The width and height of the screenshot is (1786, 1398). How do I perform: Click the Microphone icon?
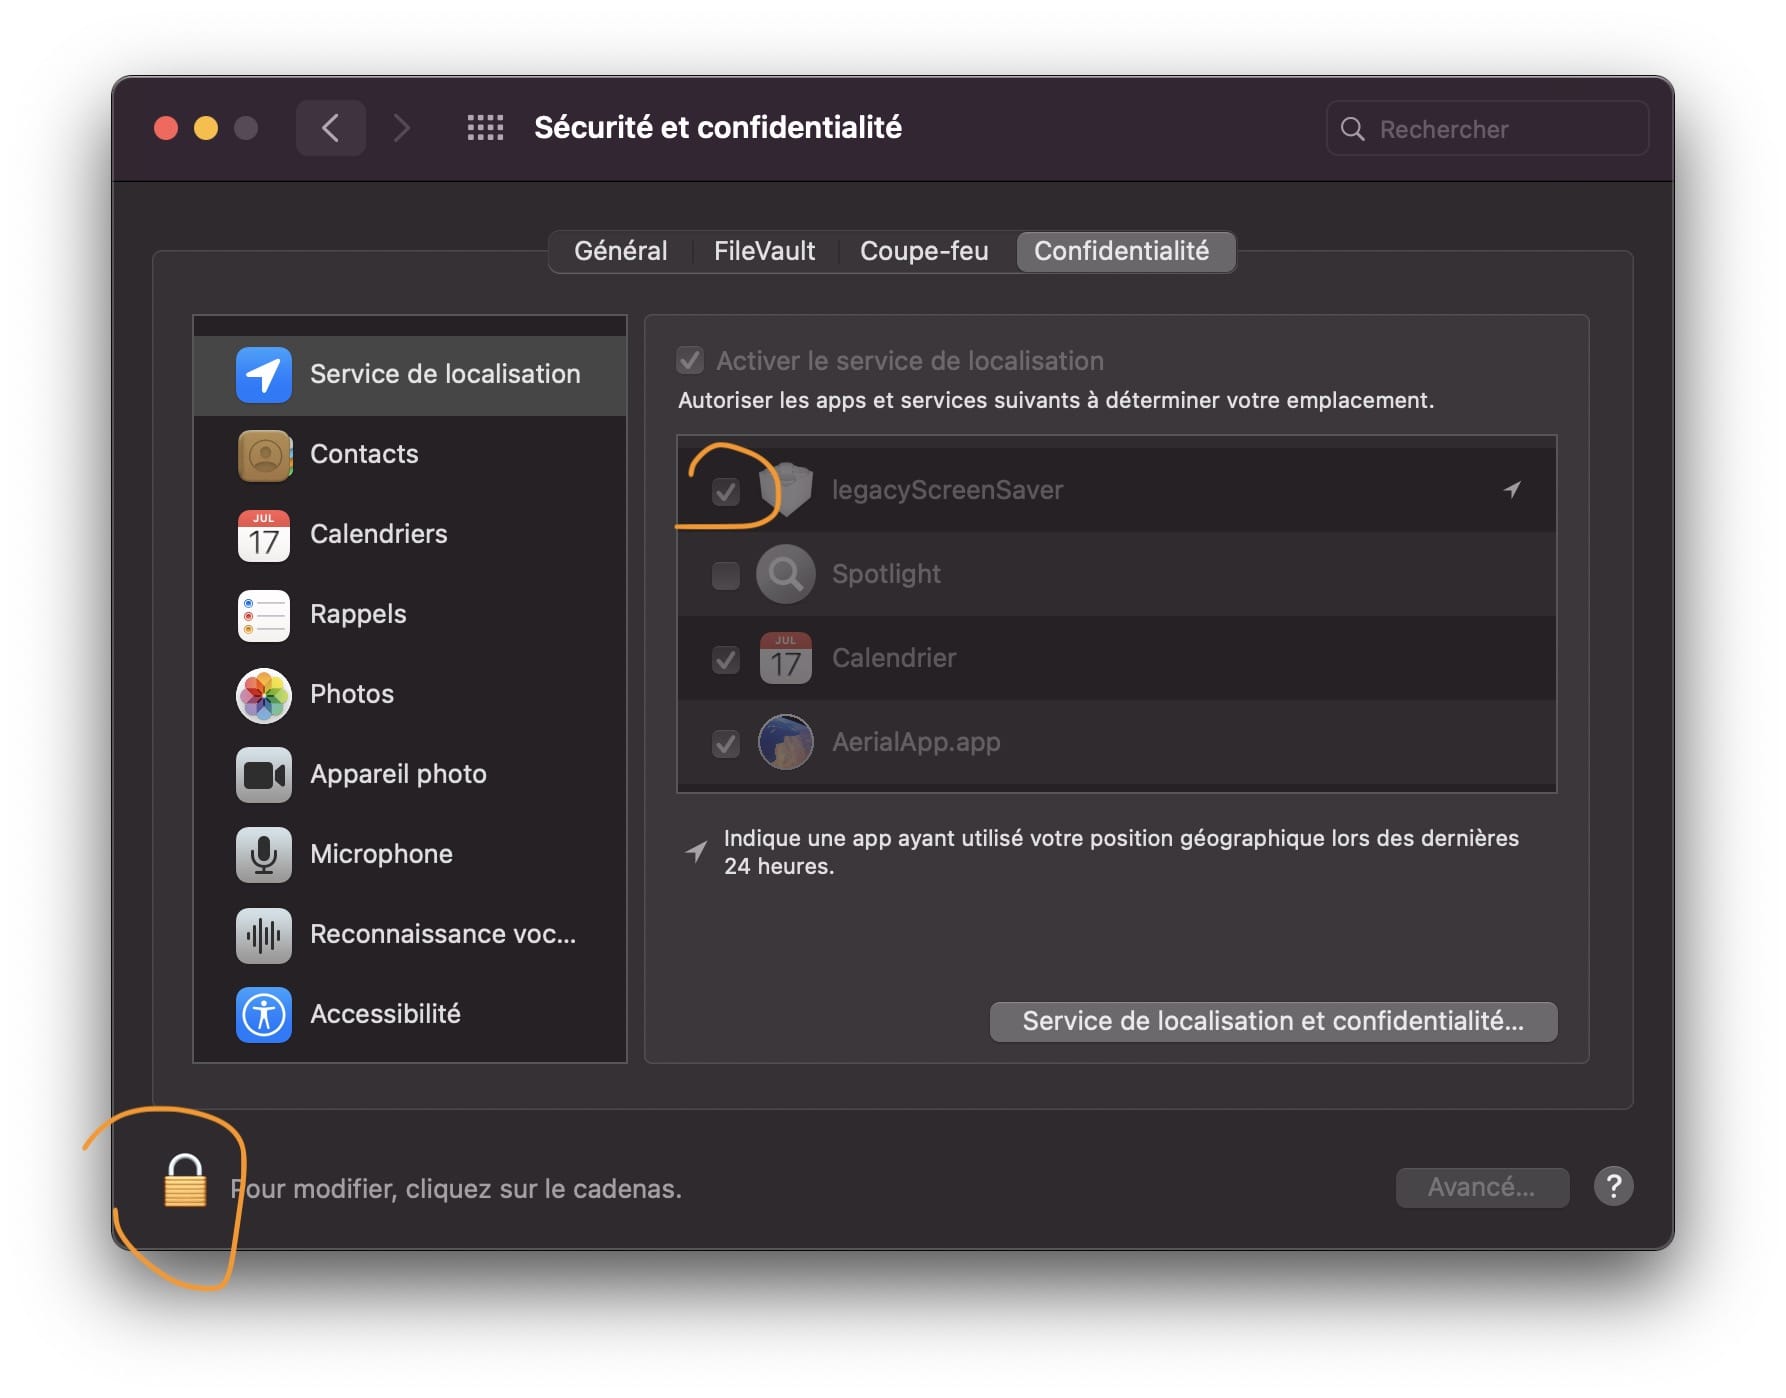click(x=264, y=855)
